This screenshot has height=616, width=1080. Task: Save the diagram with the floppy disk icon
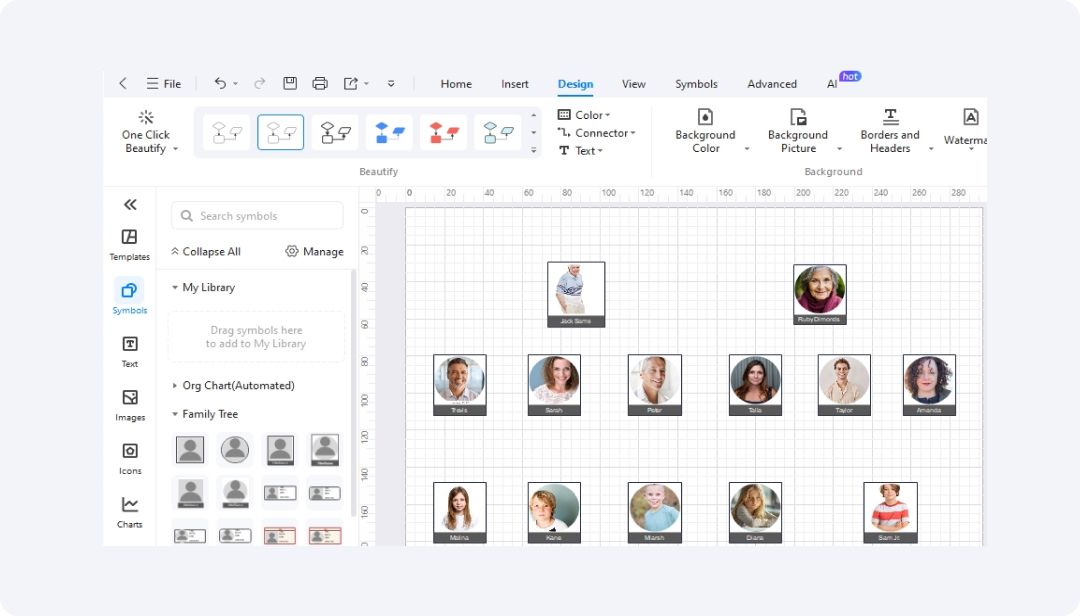[x=290, y=83]
